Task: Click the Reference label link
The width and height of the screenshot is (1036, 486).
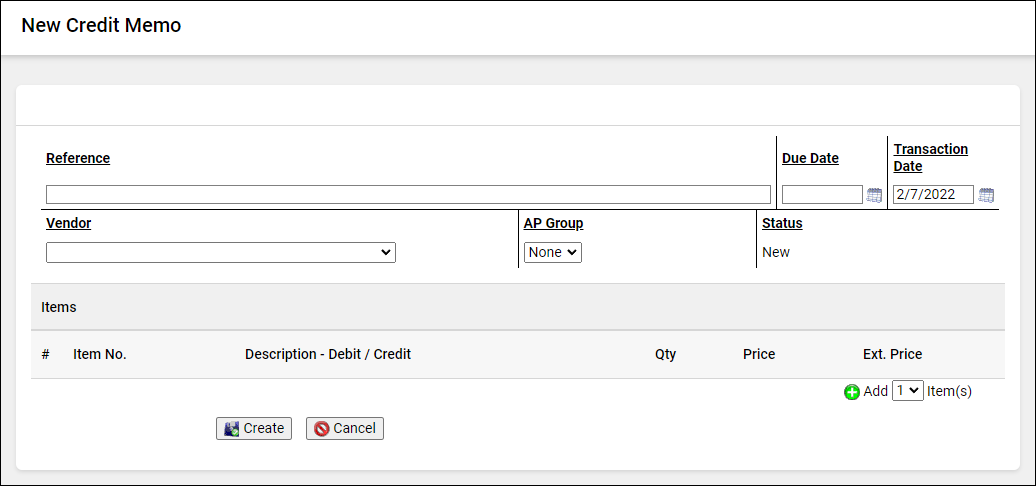Action: pyautogui.click(x=78, y=158)
